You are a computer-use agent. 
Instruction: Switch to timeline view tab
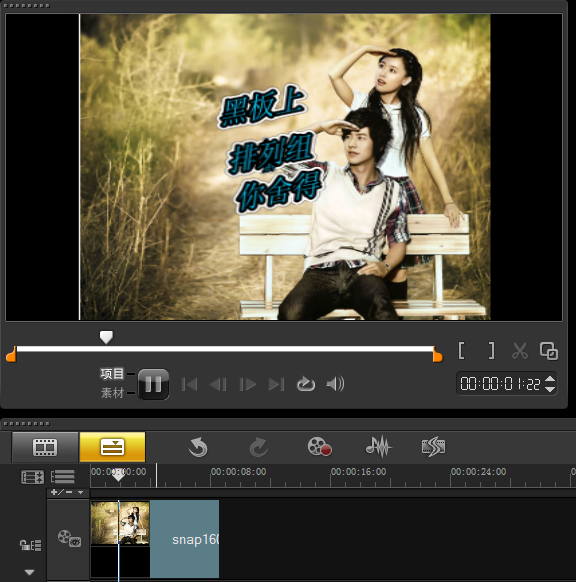click(x=112, y=447)
